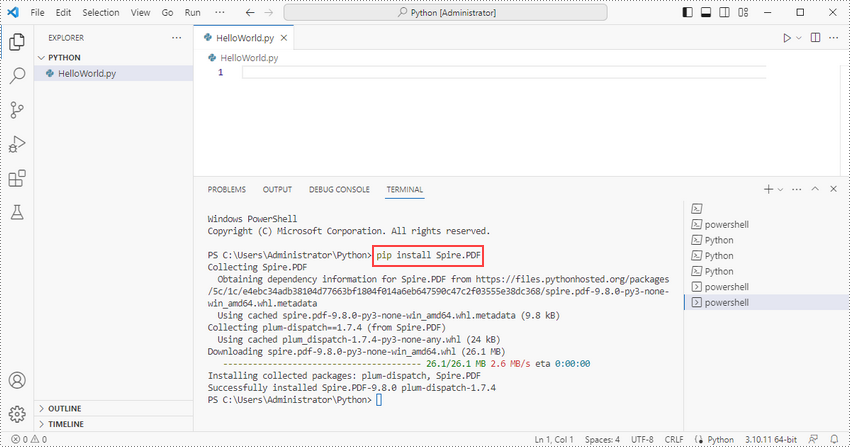This screenshot has height=447, width=850.
Task: Select the TERMINAL panel tab
Action: tap(404, 190)
